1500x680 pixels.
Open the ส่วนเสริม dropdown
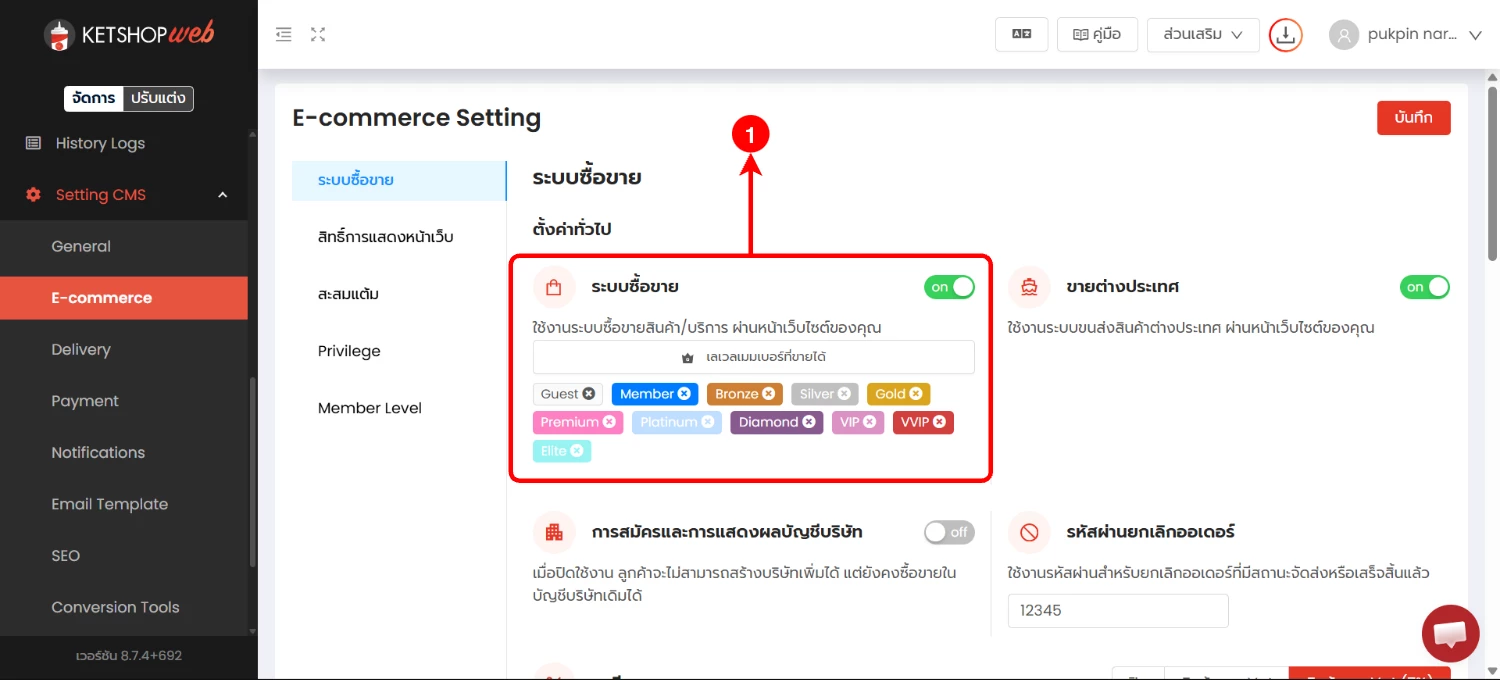[1202, 34]
